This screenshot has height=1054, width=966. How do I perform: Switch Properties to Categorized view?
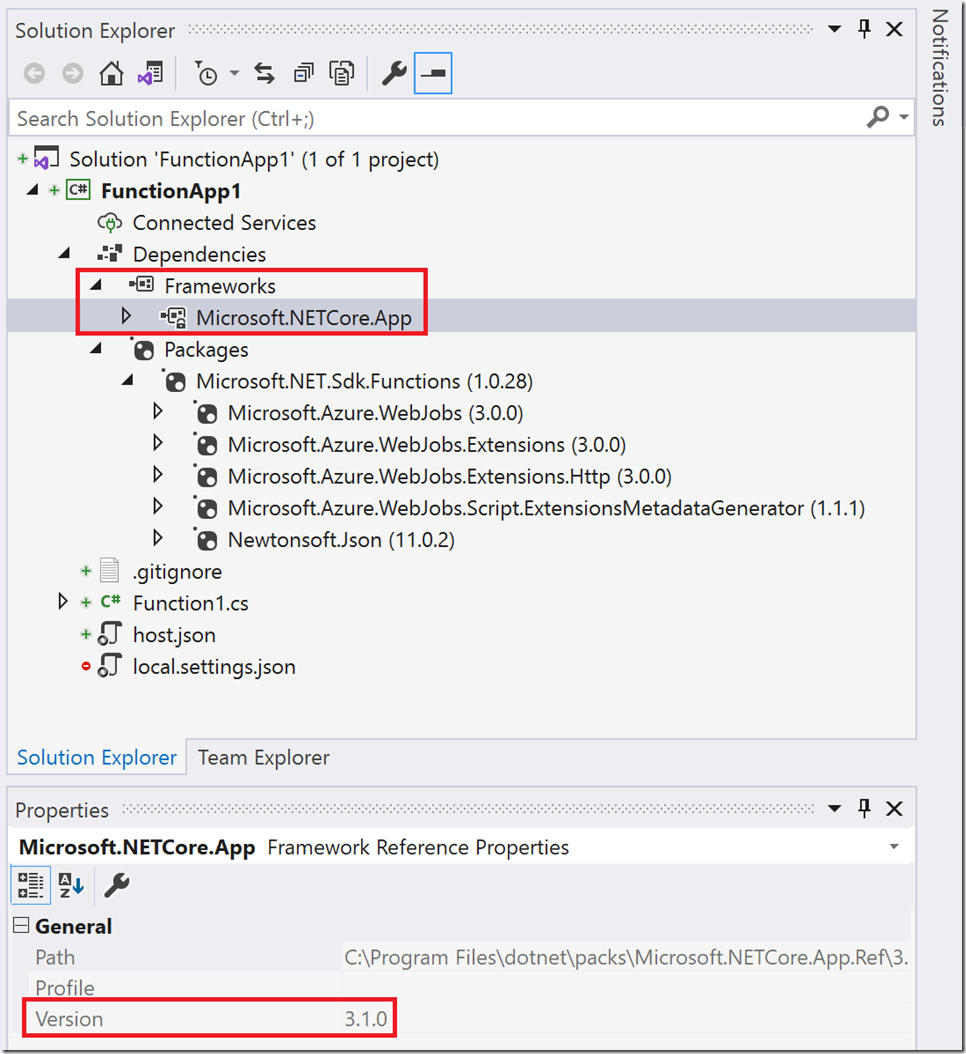tap(30, 885)
